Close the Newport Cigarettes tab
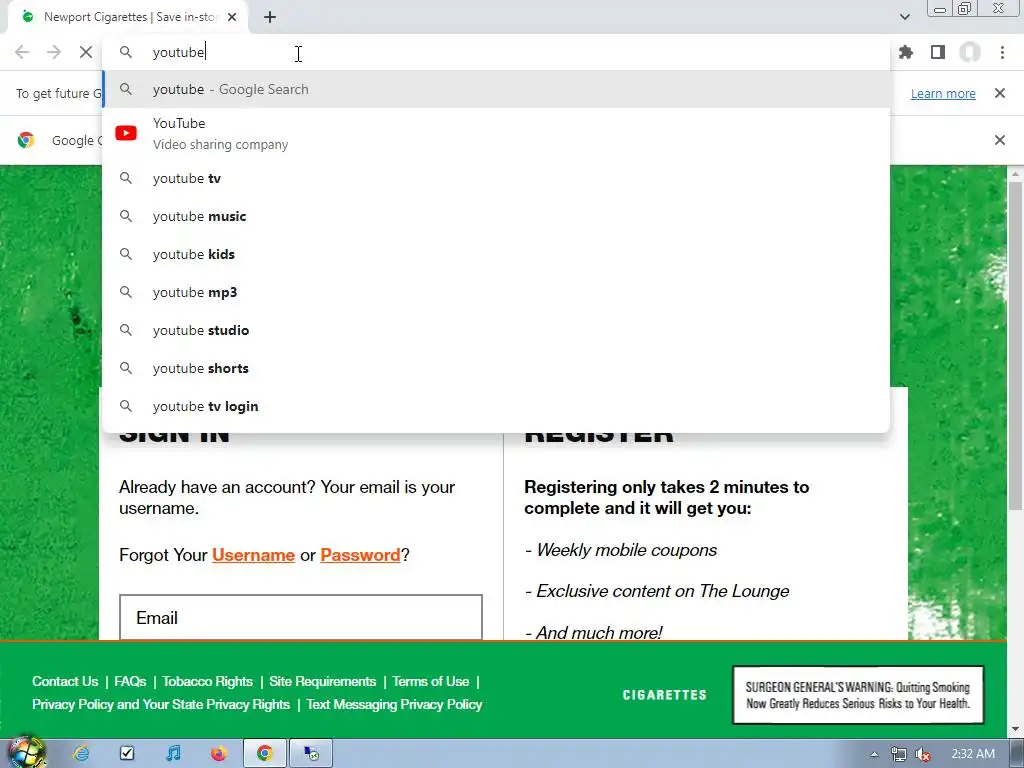Screen dimensions: 1024x768 [232, 17]
